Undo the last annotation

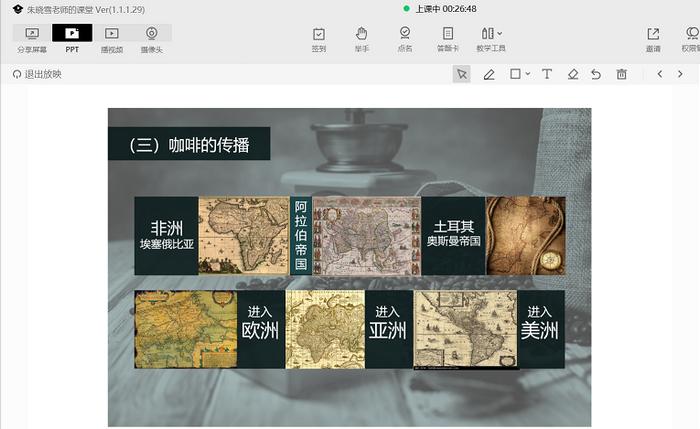pyautogui.click(x=596, y=74)
